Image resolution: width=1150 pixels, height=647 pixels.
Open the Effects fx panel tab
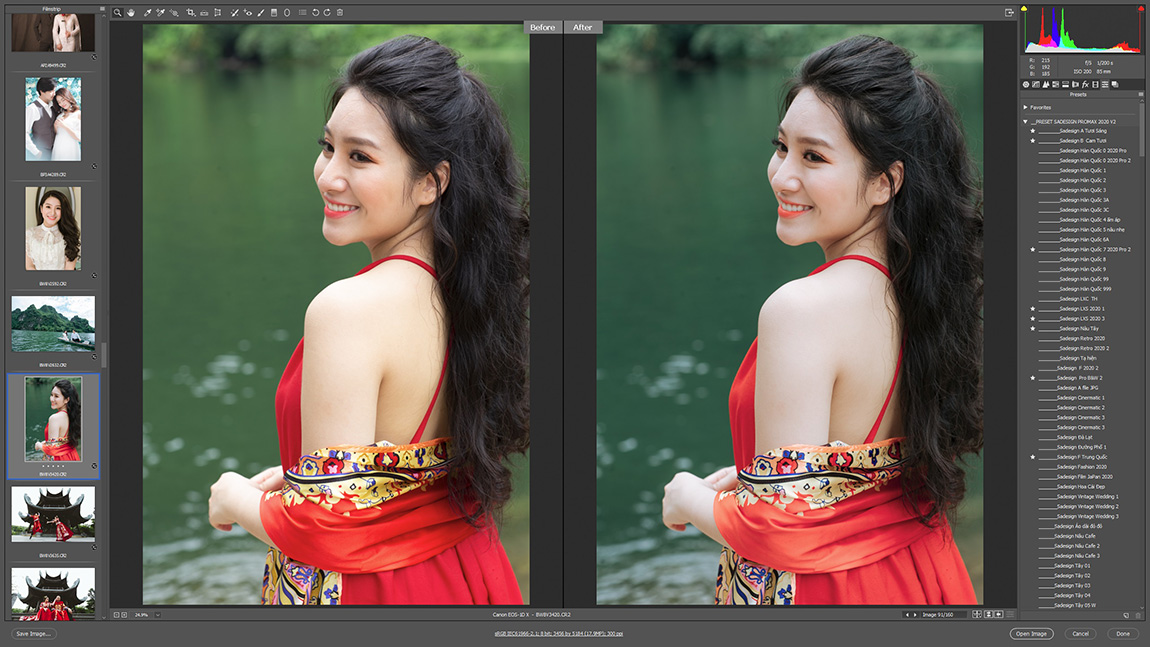coord(1085,84)
